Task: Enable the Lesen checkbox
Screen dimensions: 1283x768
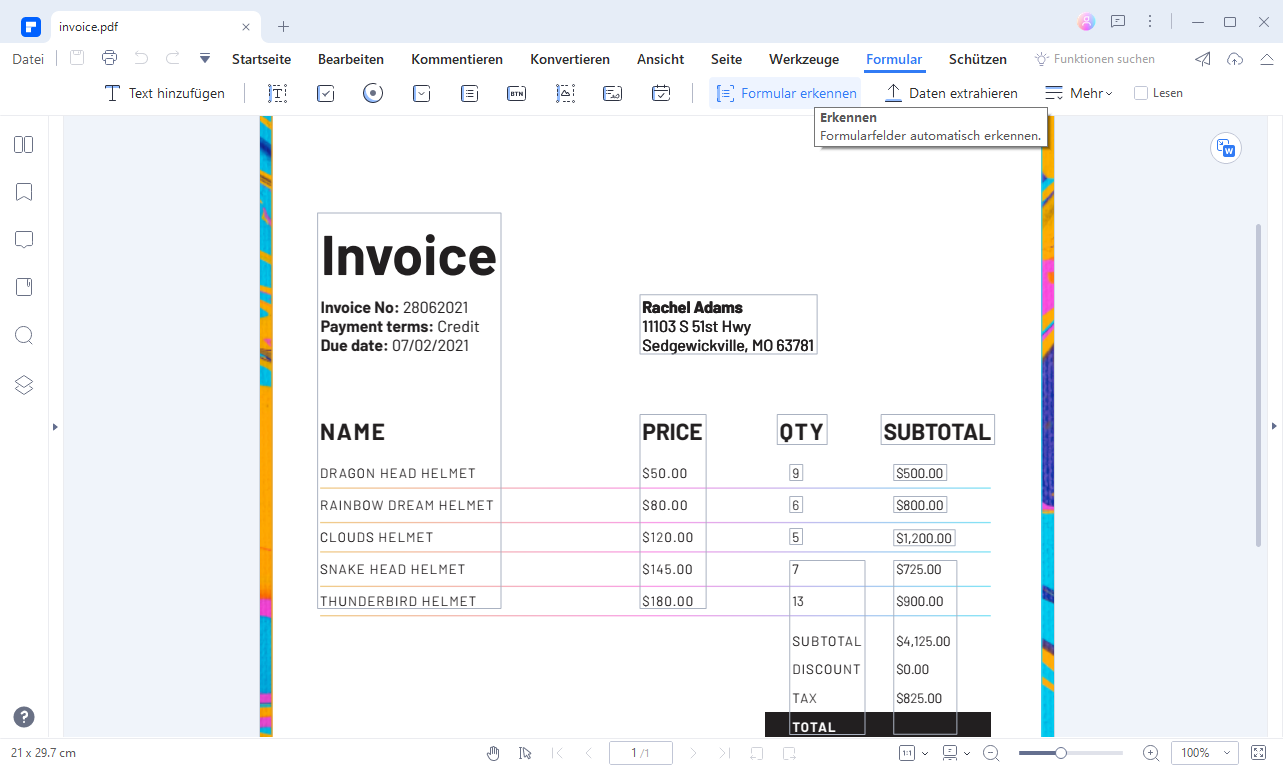Action: click(1141, 93)
